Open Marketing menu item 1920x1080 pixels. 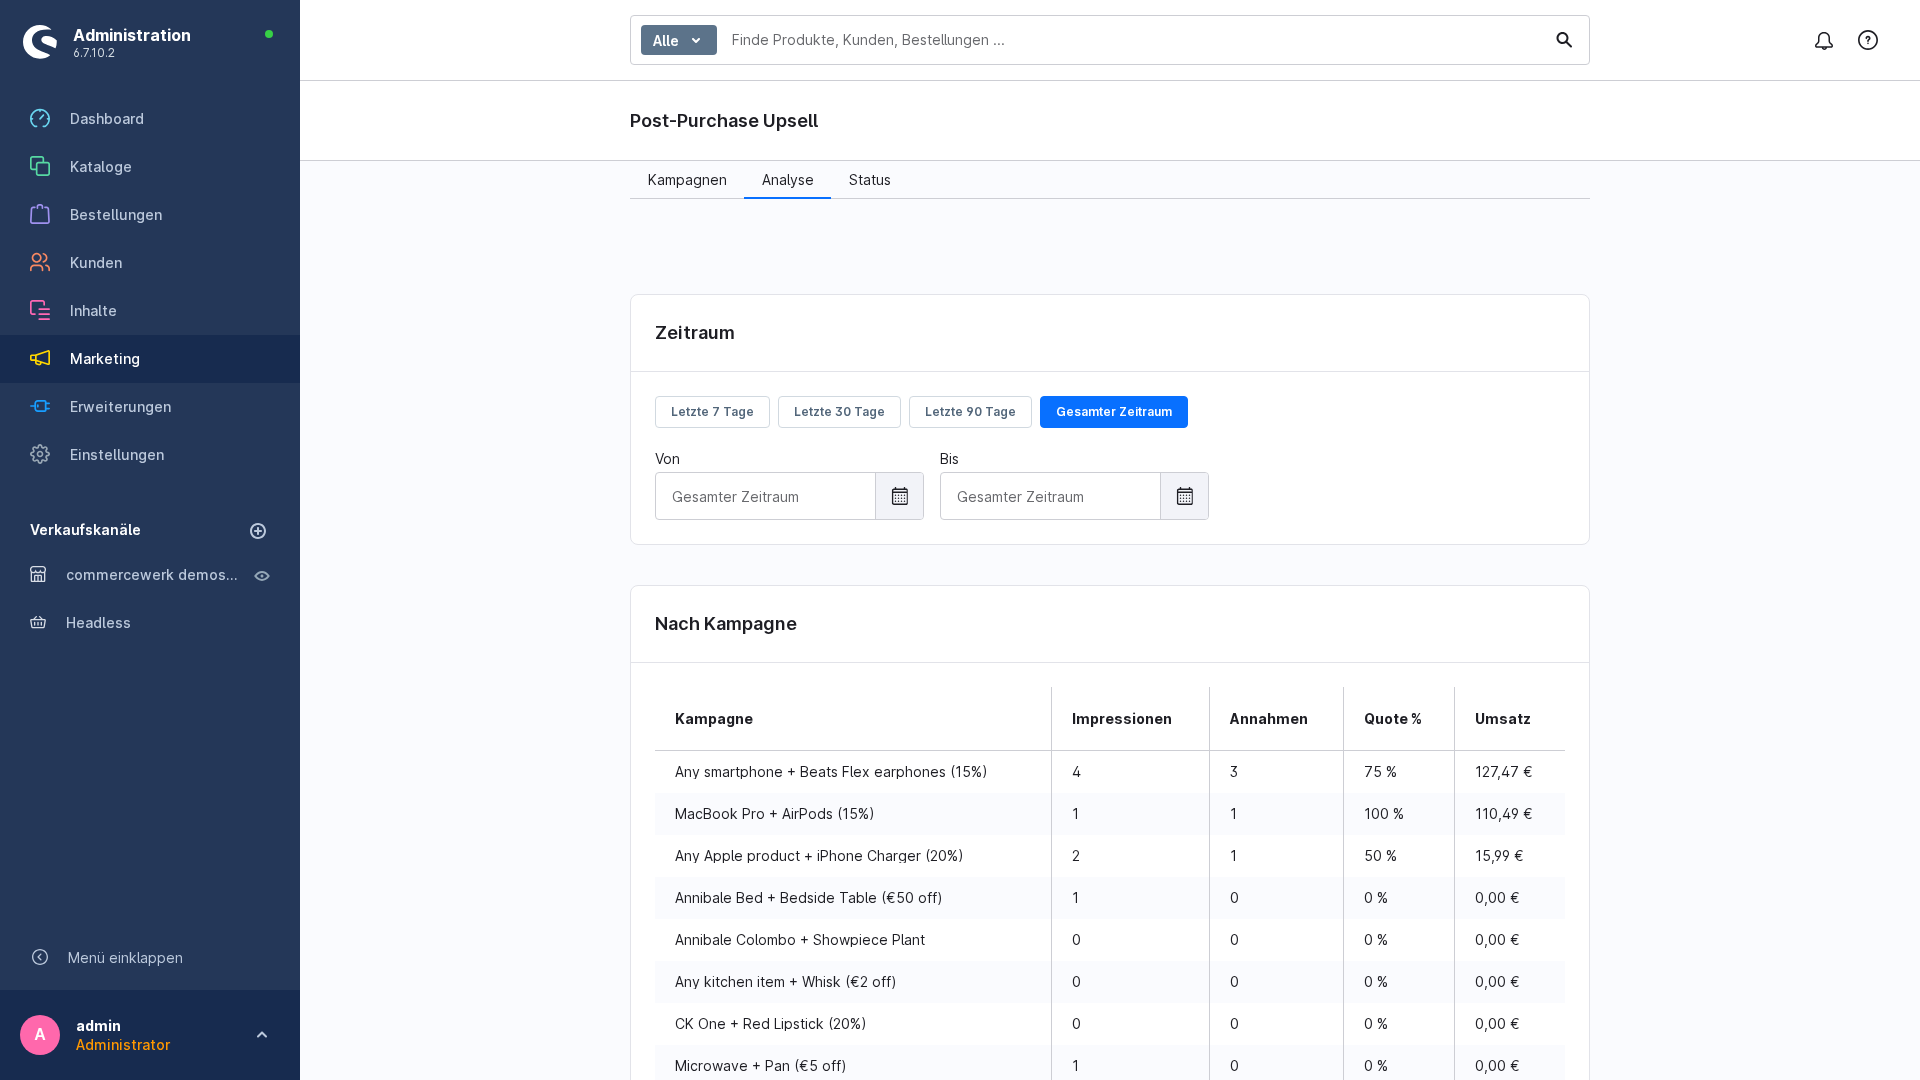coord(150,359)
